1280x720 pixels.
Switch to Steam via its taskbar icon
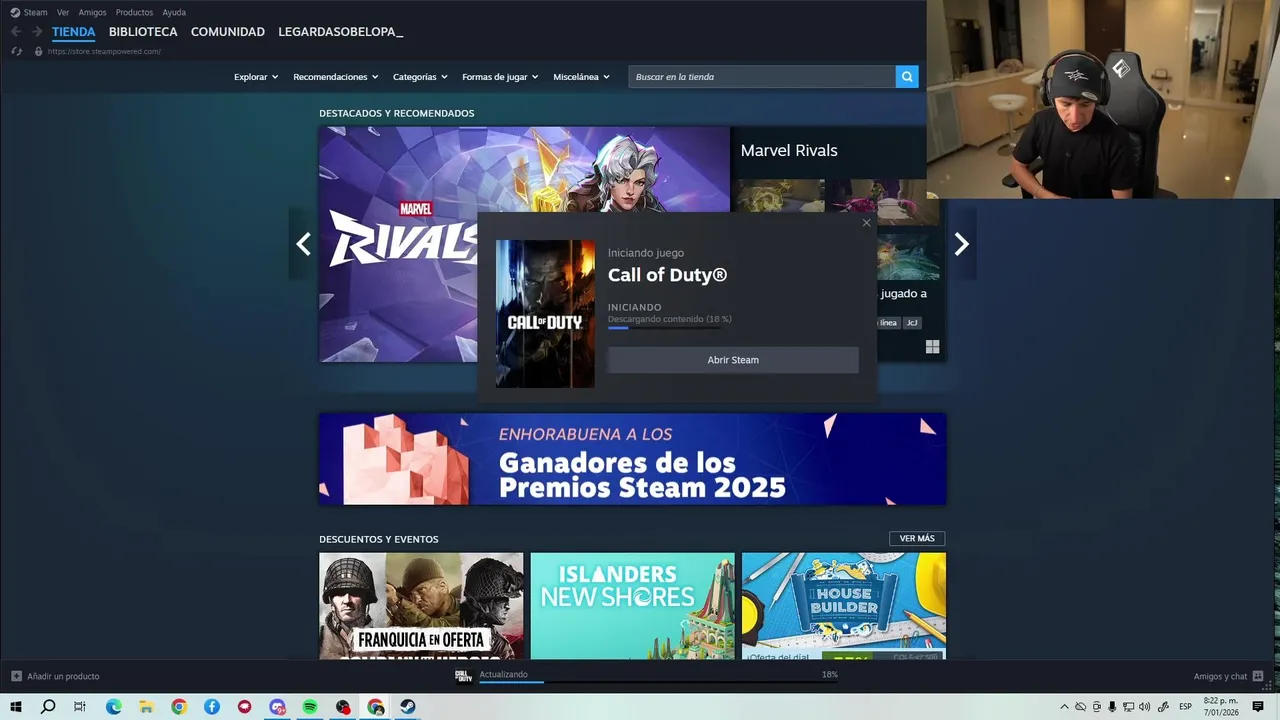408,707
